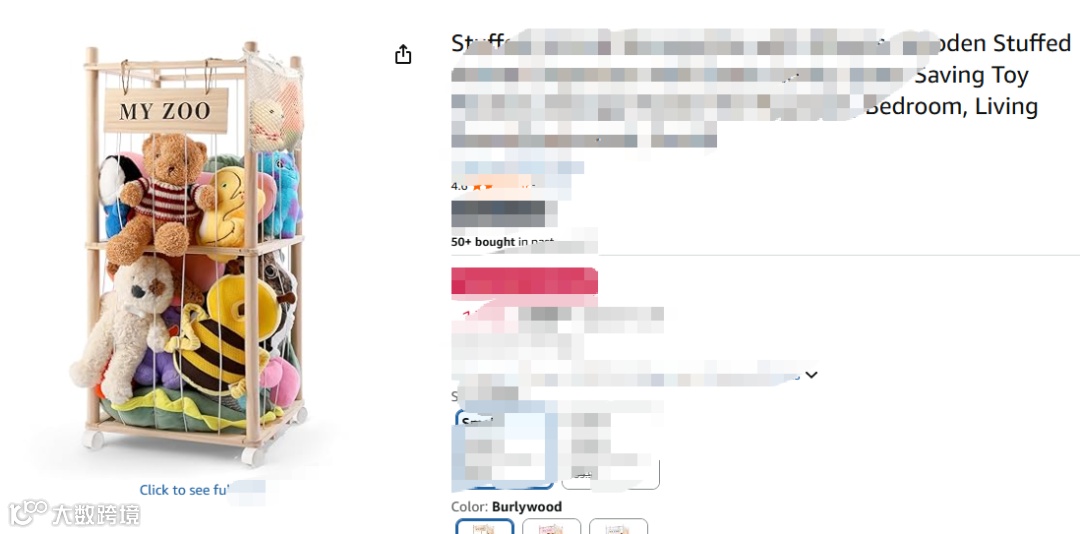
Task: Open the orange star rating popover
Action: pos(501,187)
